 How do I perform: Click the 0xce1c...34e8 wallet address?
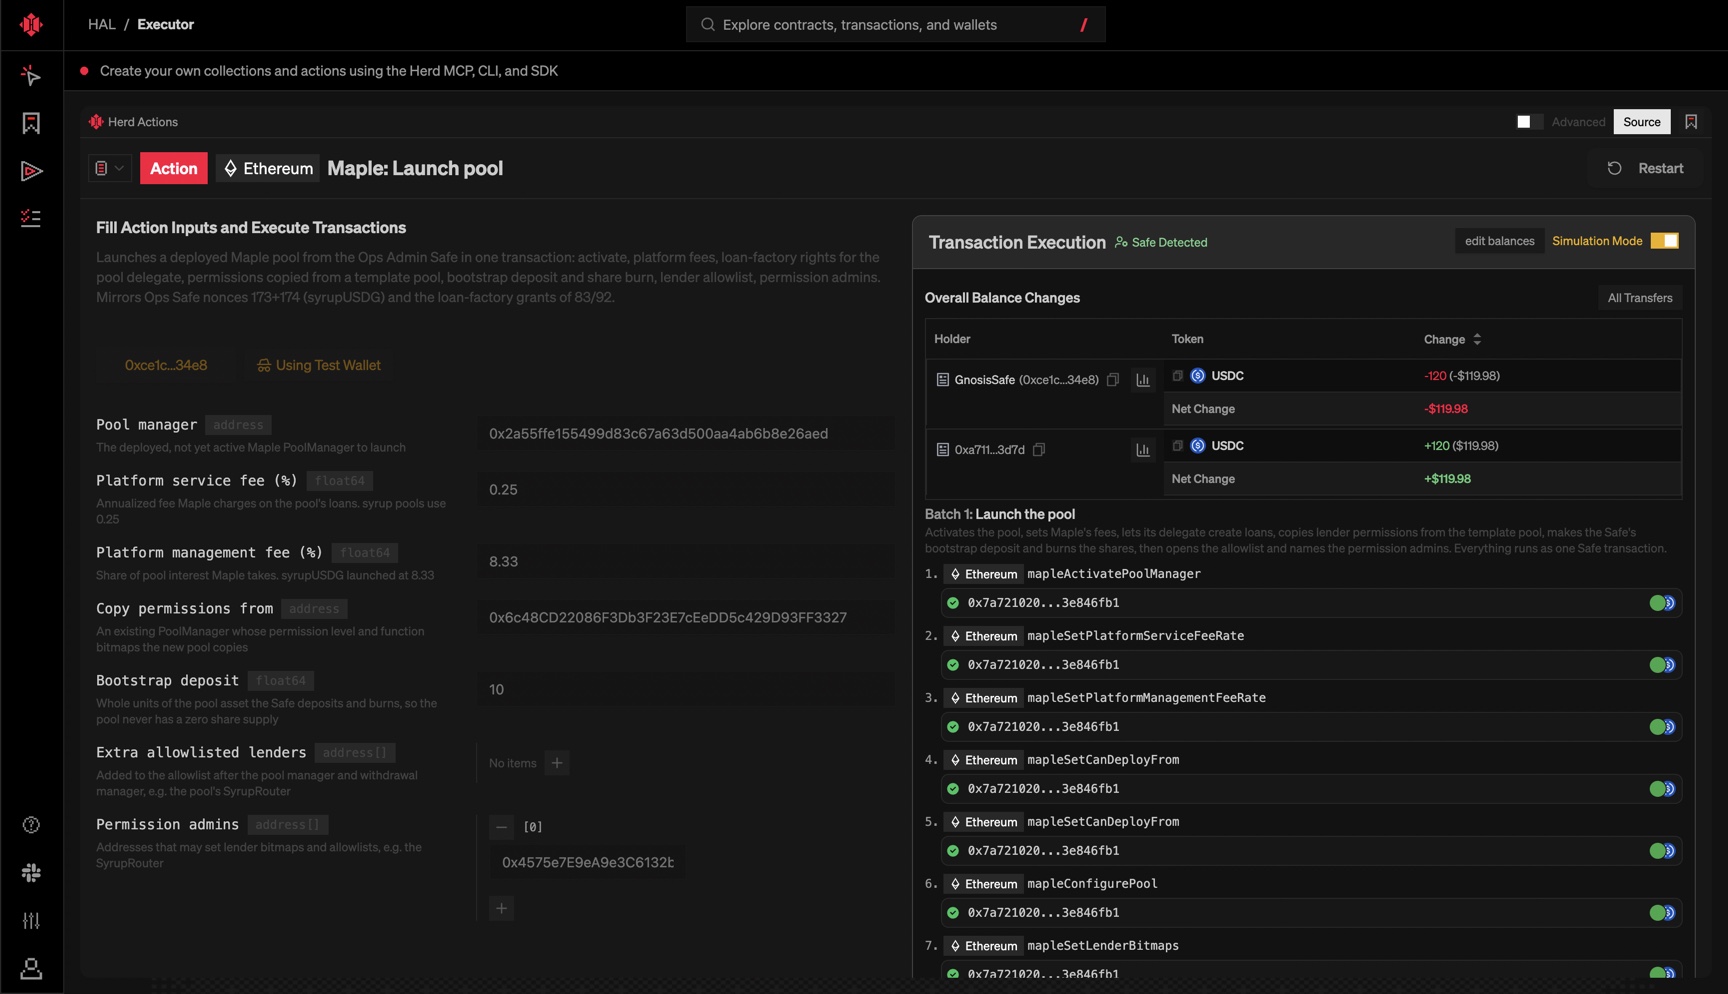[166, 365]
